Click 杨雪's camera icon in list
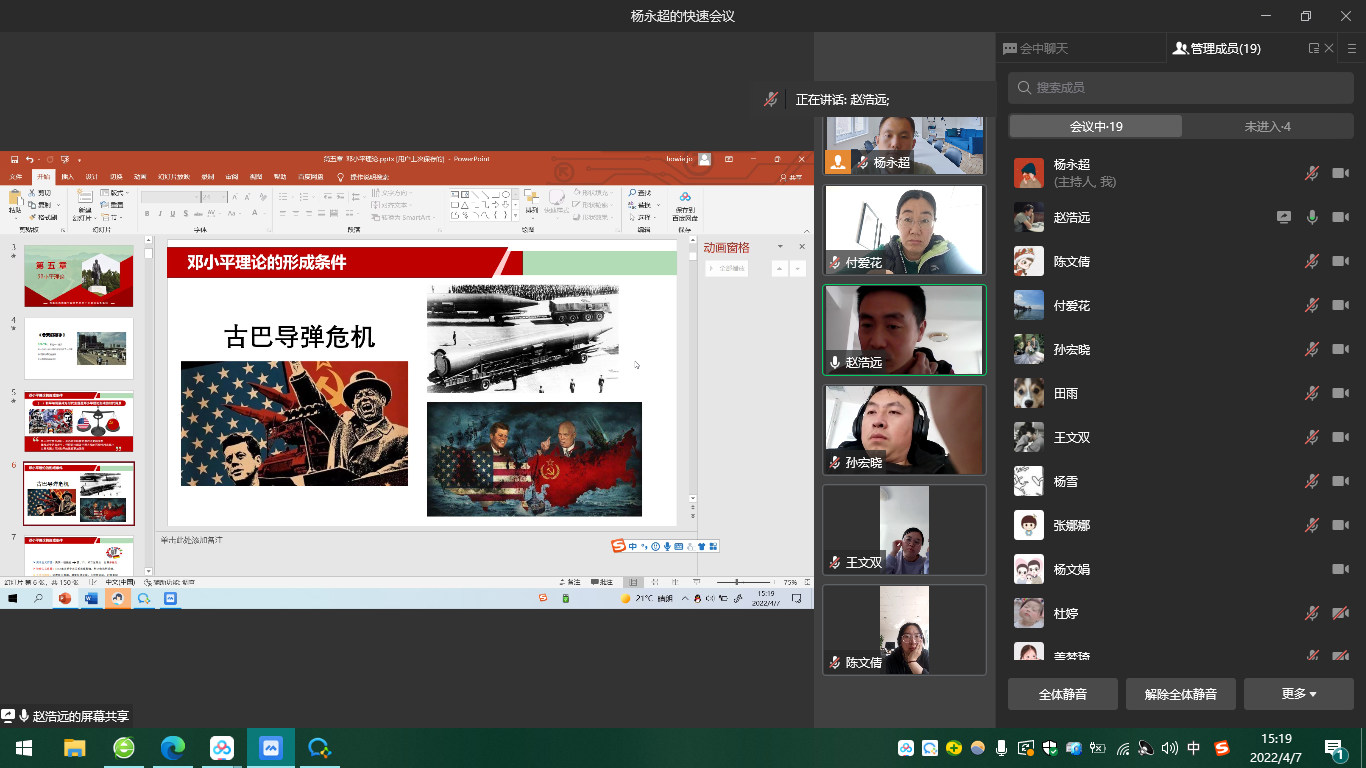This screenshot has width=1366, height=768. [1340, 481]
